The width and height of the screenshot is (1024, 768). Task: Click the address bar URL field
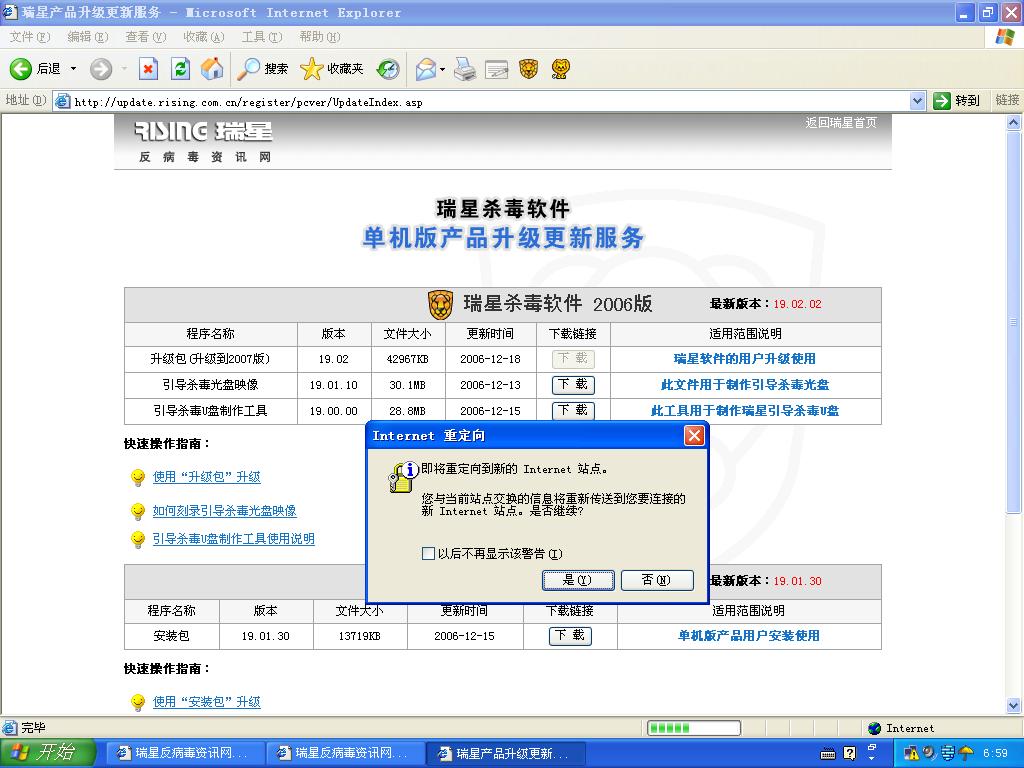[x=490, y=102]
